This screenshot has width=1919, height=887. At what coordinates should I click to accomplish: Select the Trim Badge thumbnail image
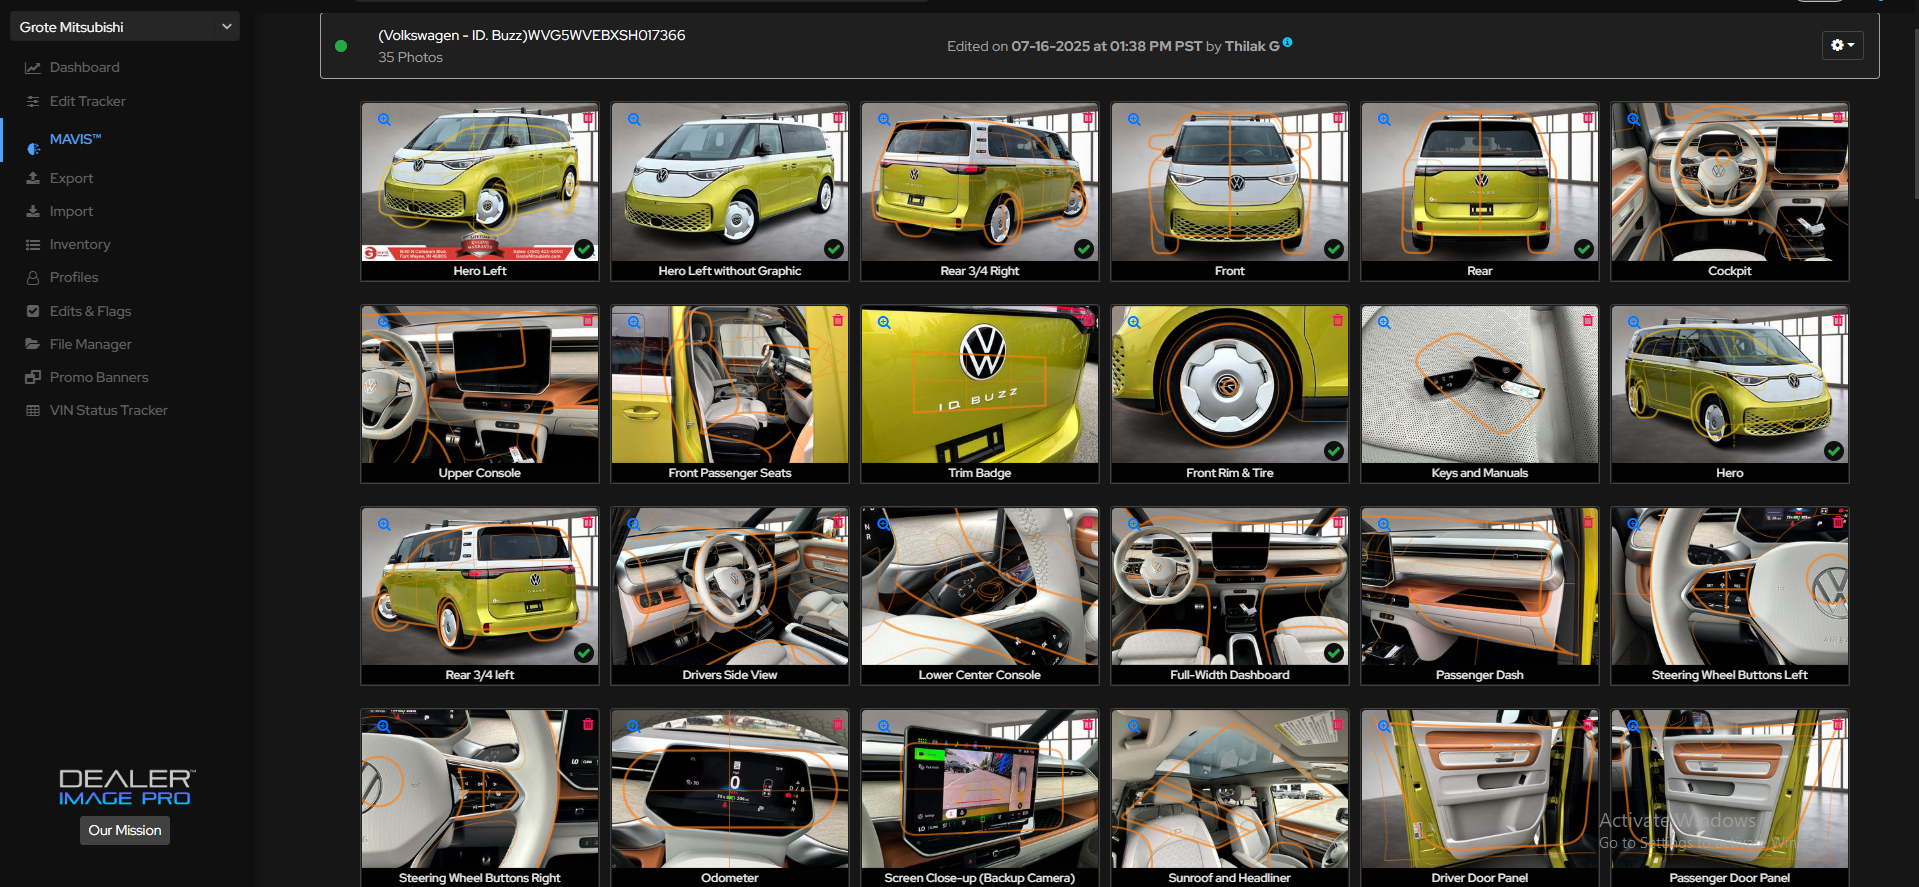point(980,385)
